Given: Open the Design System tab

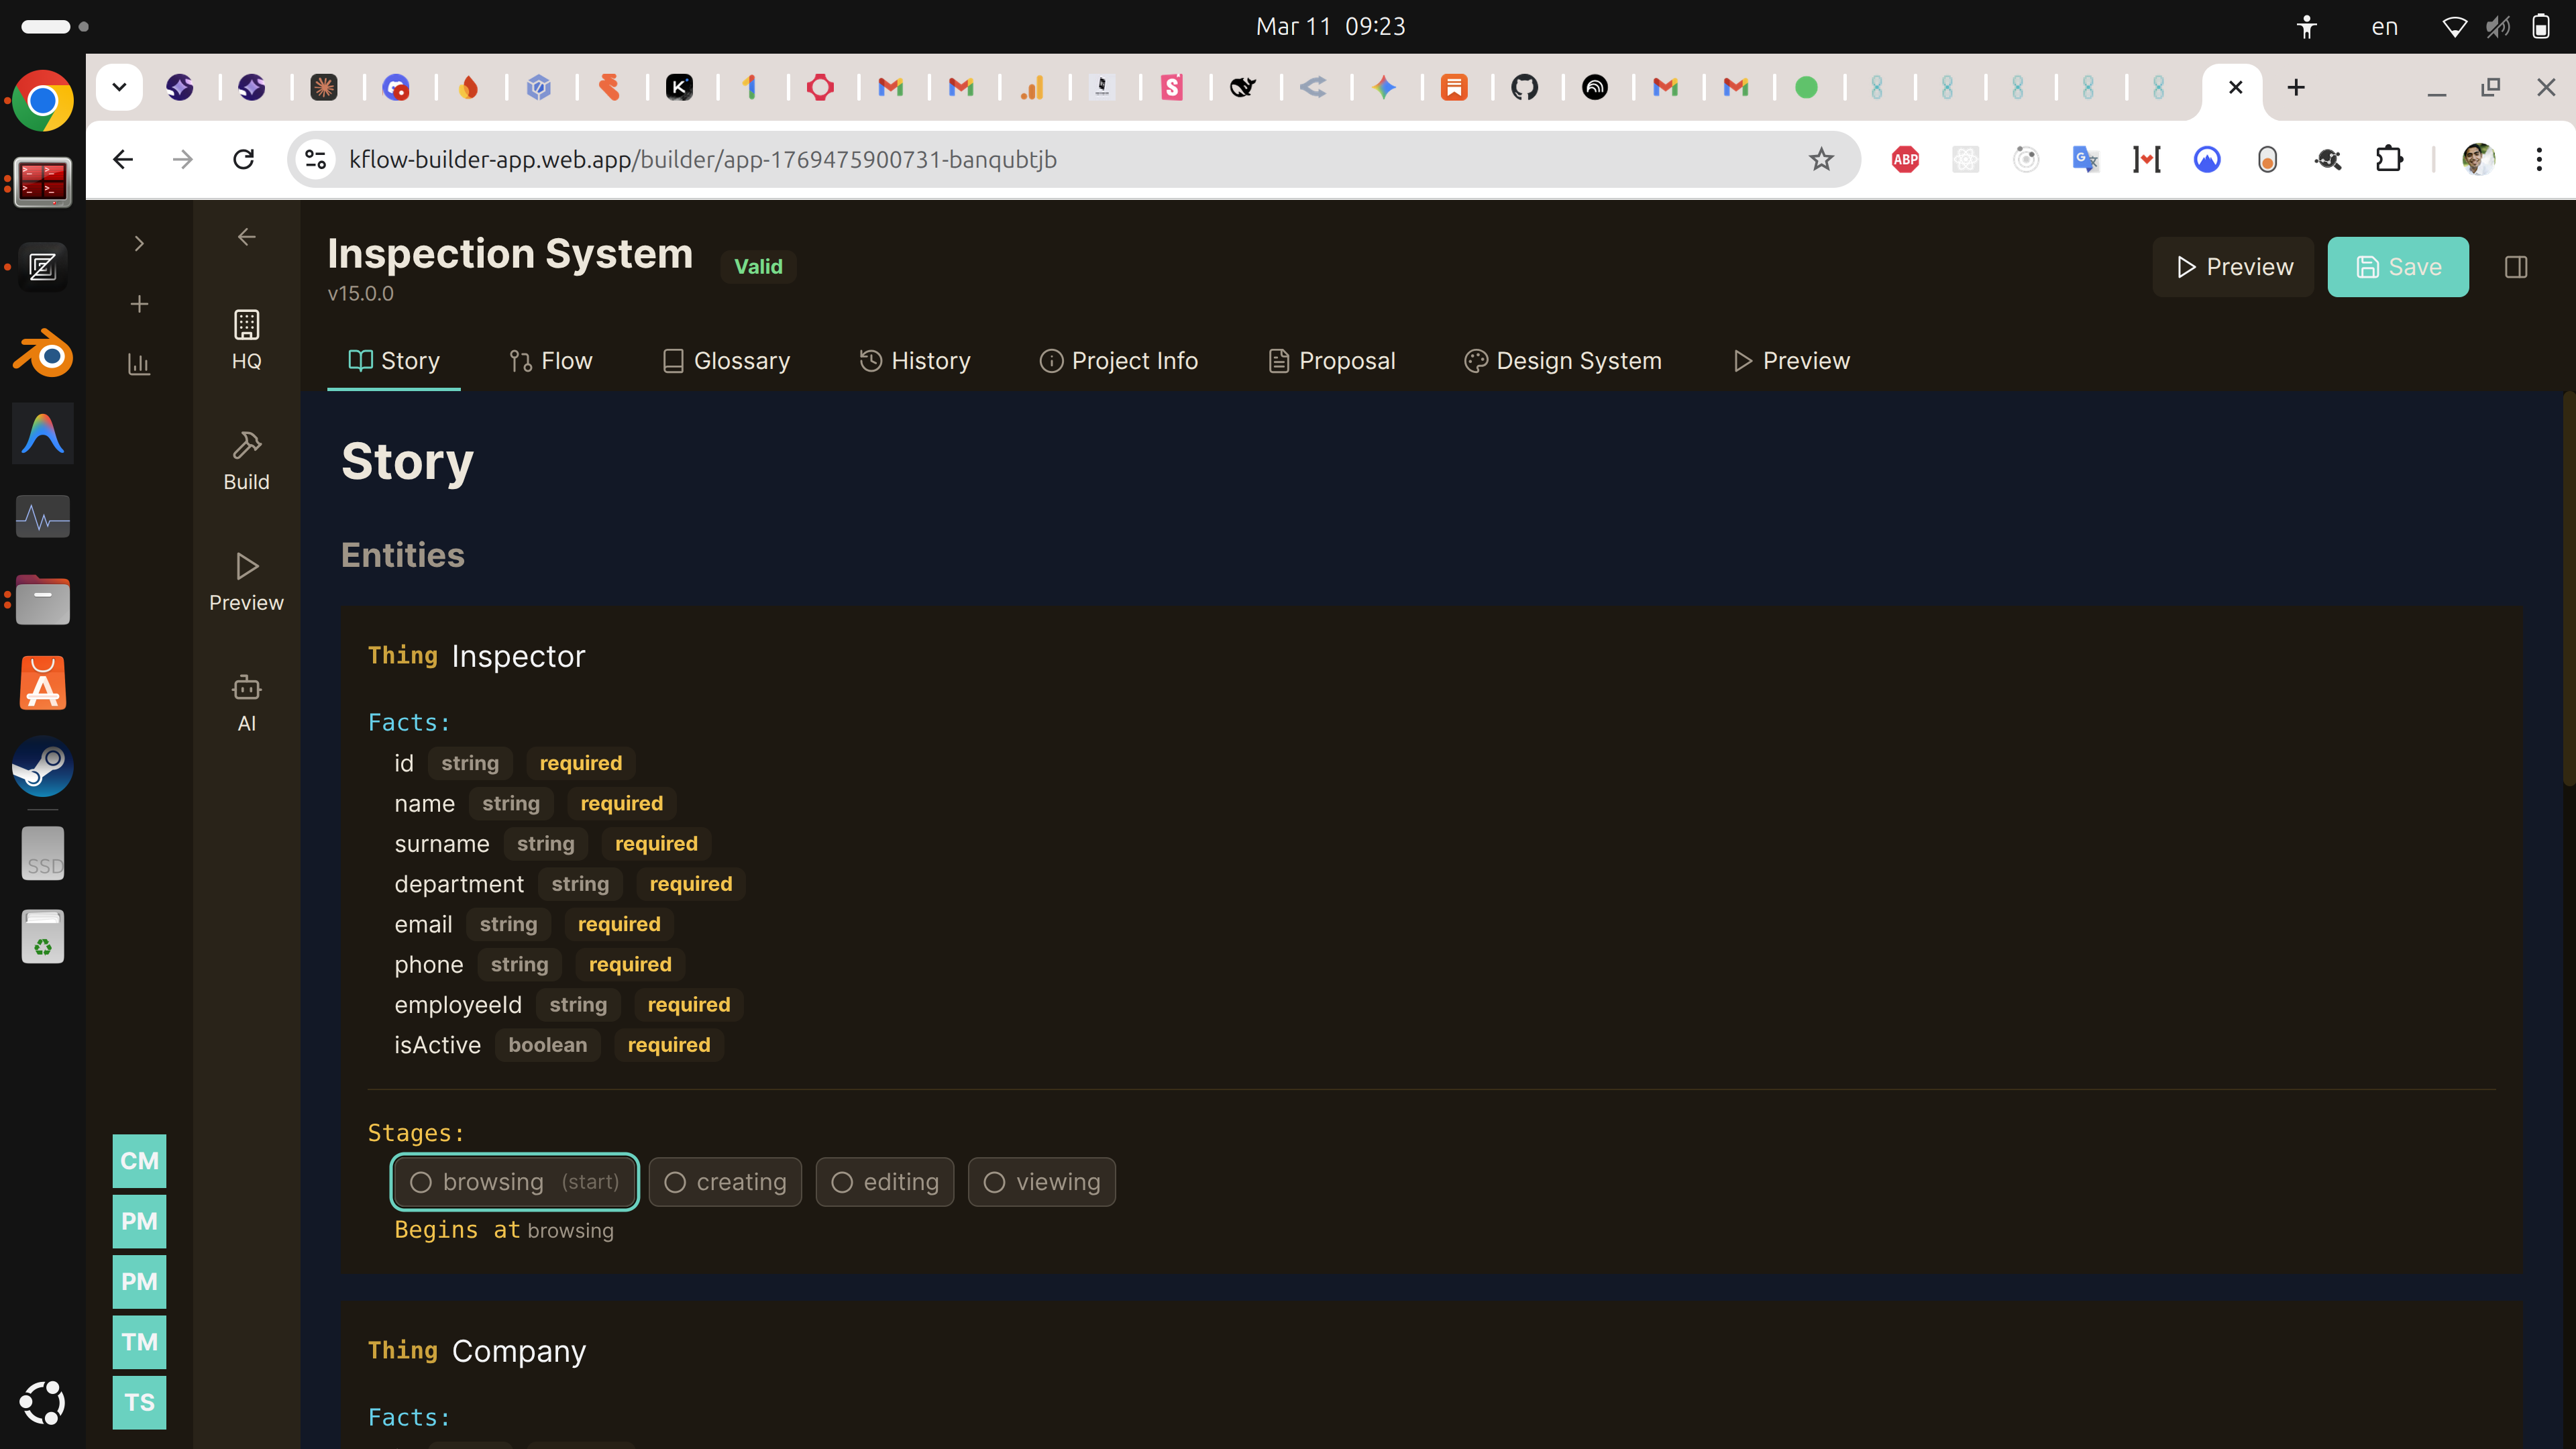Looking at the screenshot, I should [1562, 361].
